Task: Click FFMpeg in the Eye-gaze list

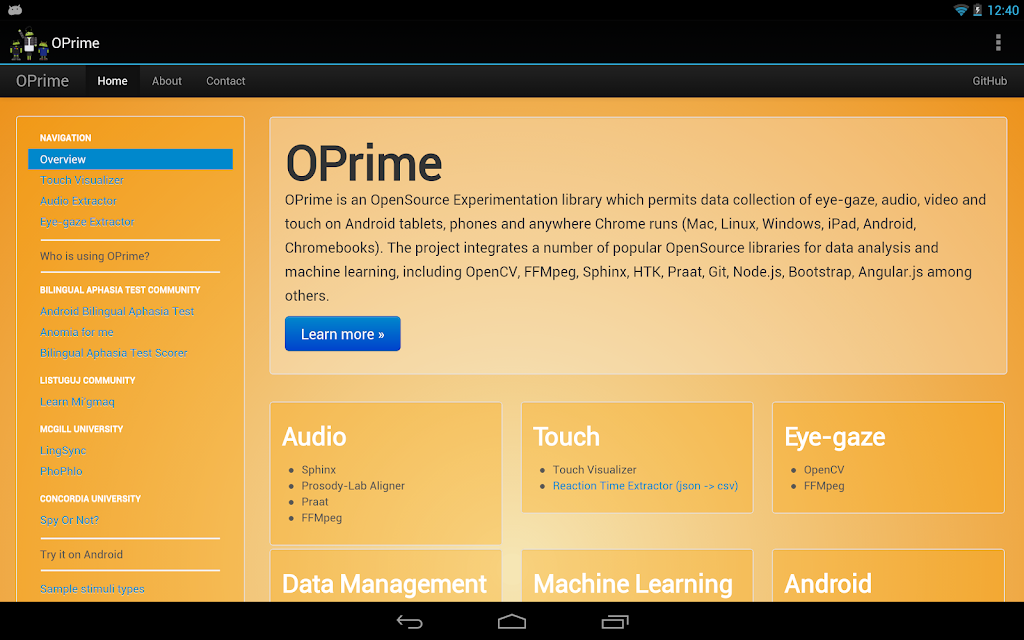Action: pos(824,485)
